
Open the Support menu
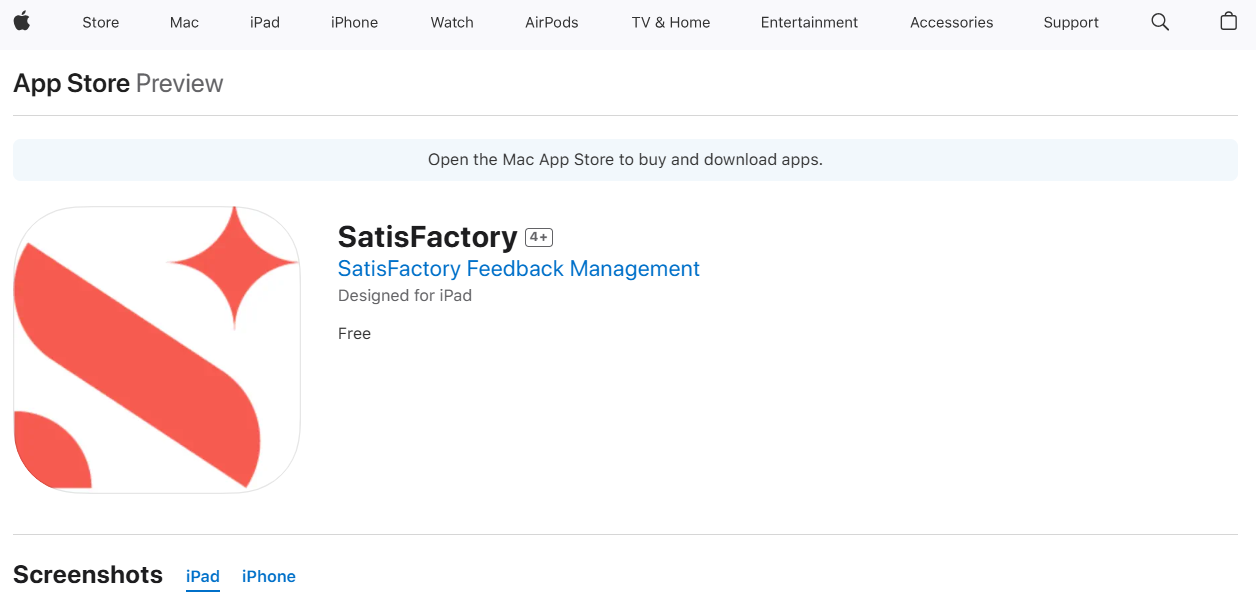coord(1071,22)
